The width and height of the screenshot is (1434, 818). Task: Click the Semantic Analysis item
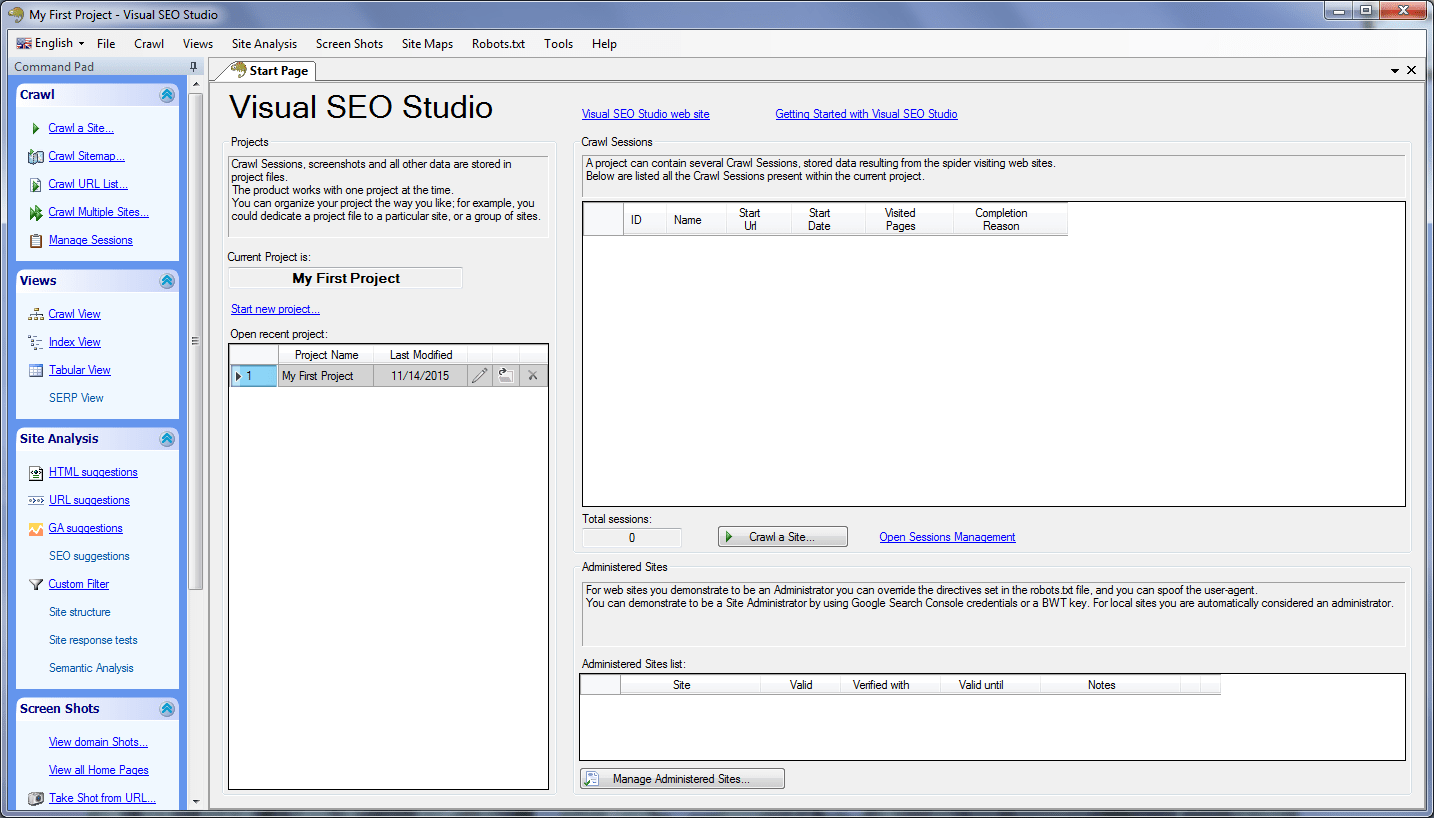pos(91,668)
